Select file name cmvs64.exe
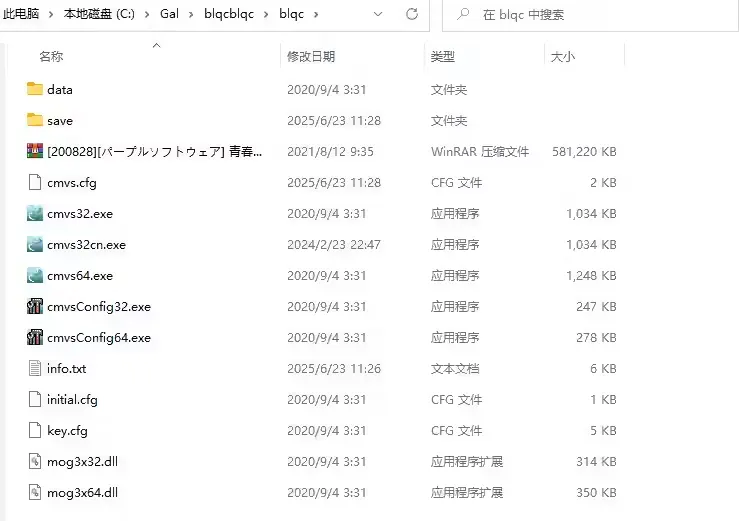The image size is (748, 521). 80,276
